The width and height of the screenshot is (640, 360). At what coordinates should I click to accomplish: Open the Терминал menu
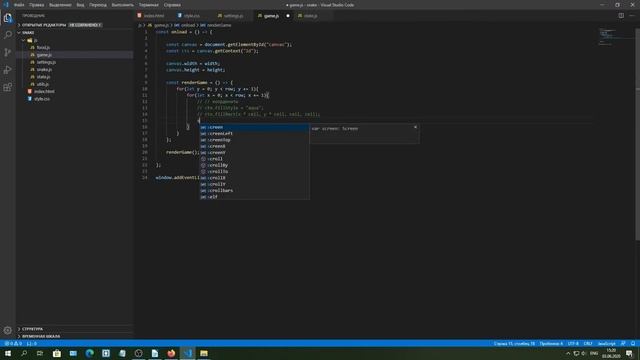tap(148, 5)
